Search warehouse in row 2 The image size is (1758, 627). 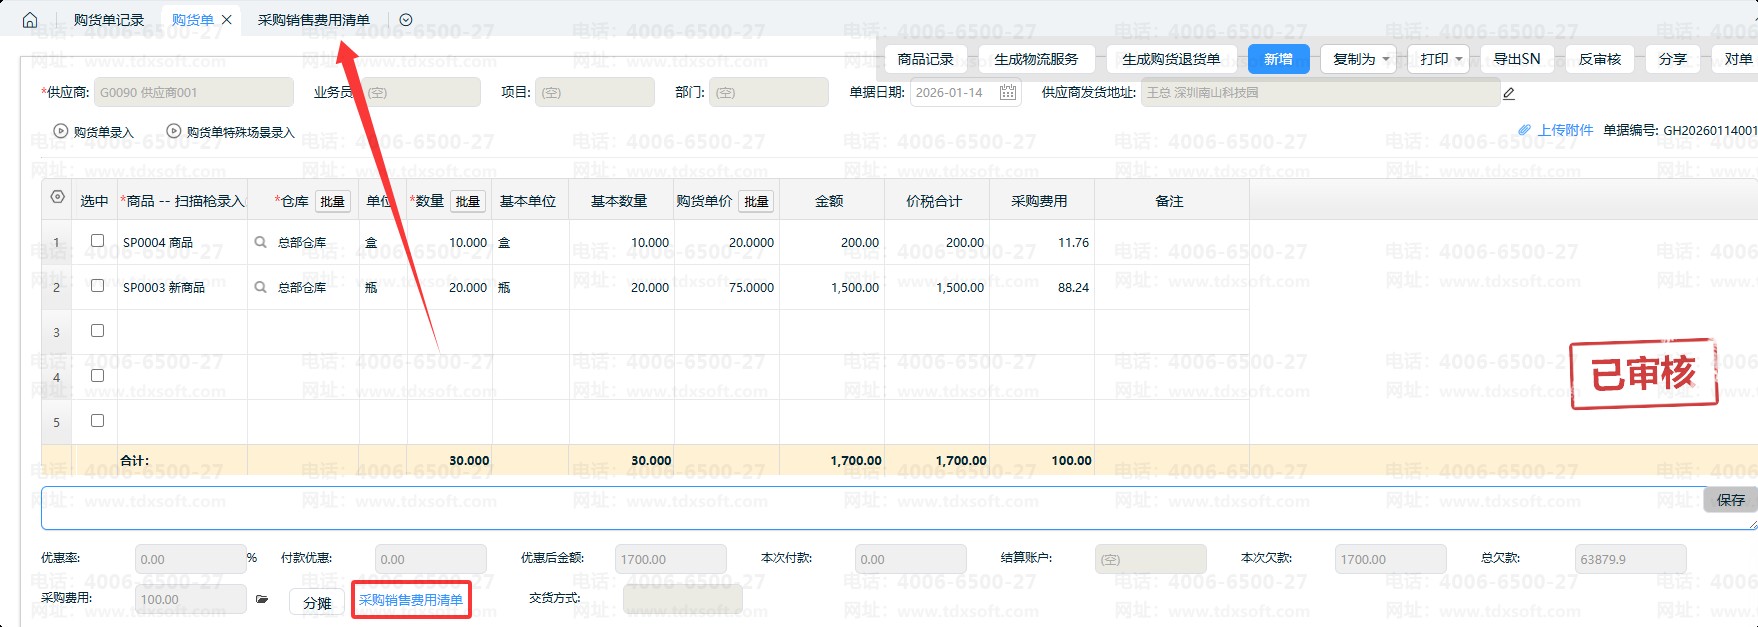261,288
